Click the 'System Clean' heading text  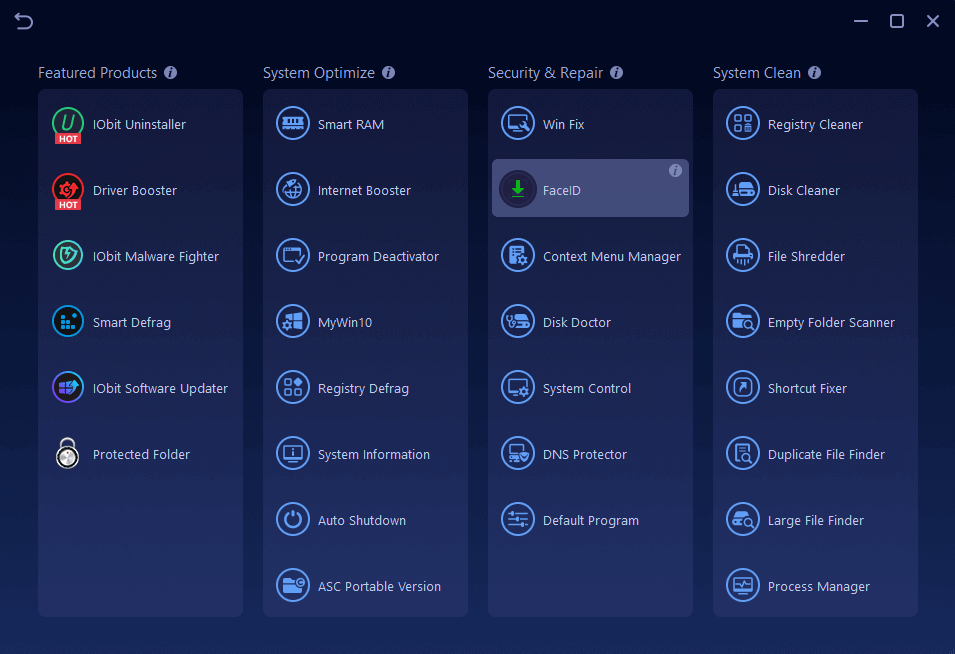pos(756,73)
